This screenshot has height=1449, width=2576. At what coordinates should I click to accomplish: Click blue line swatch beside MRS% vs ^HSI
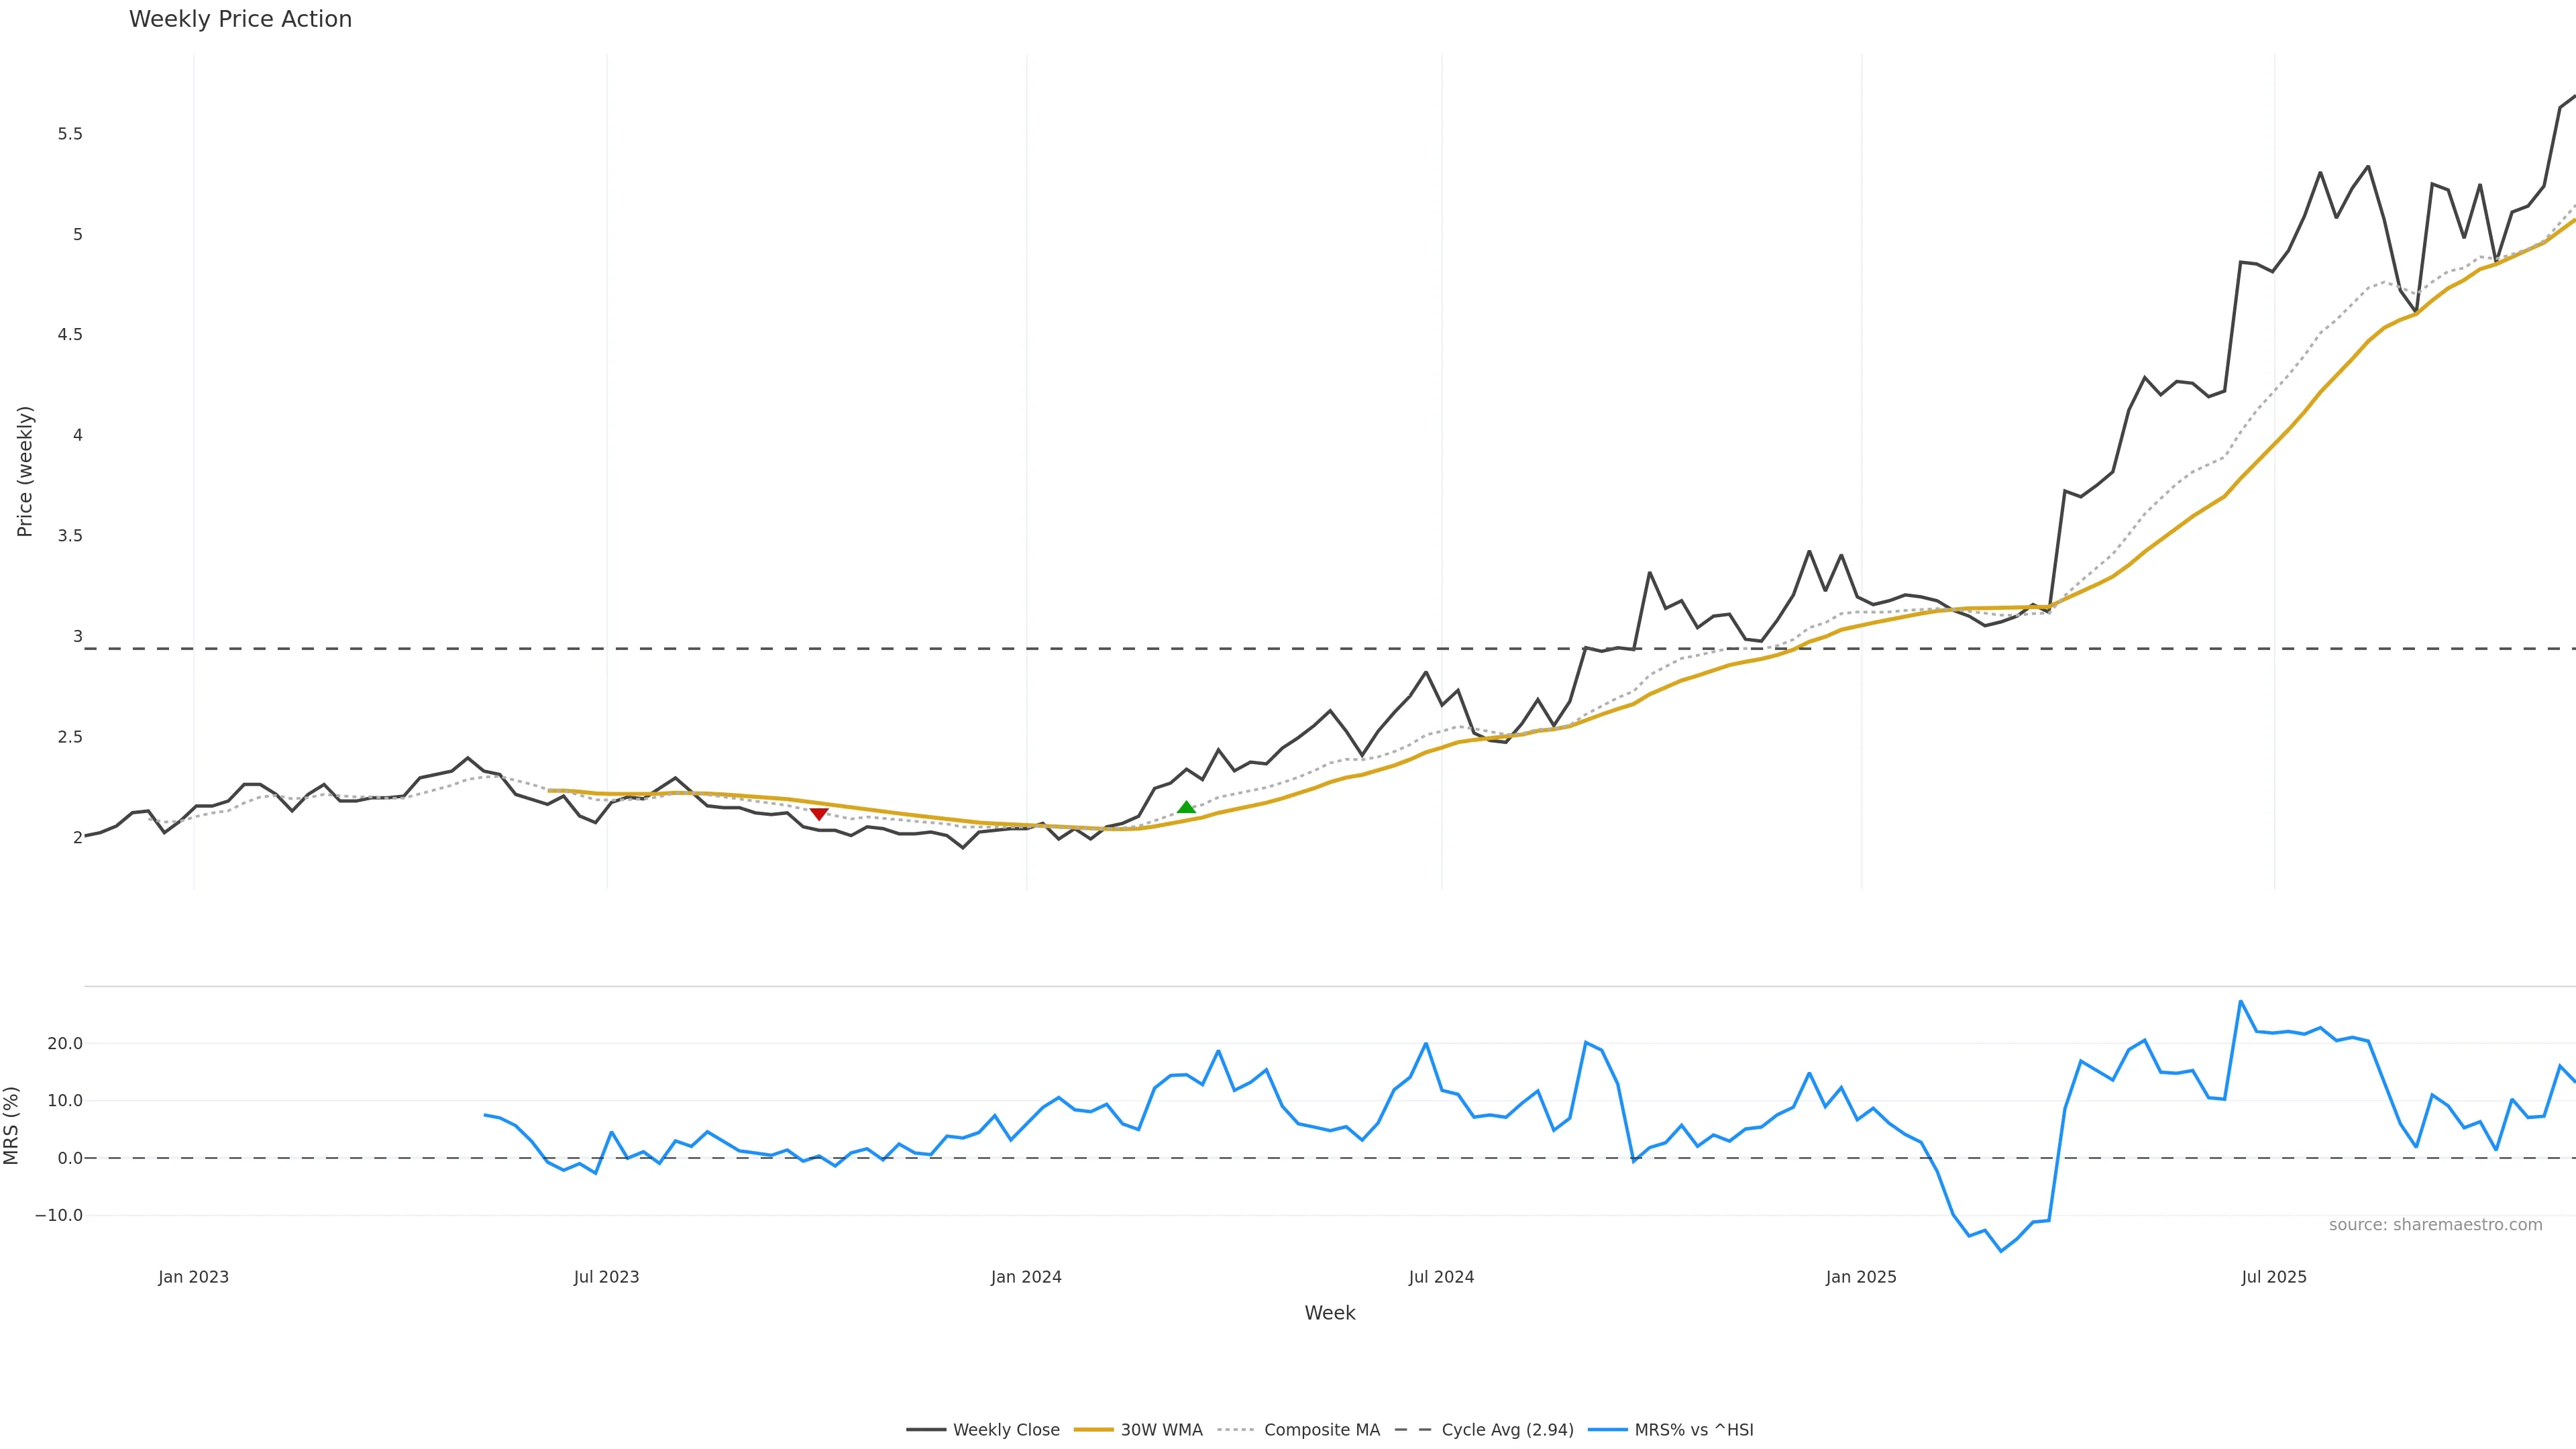pyautogui.click(x=1607, y=1430)
